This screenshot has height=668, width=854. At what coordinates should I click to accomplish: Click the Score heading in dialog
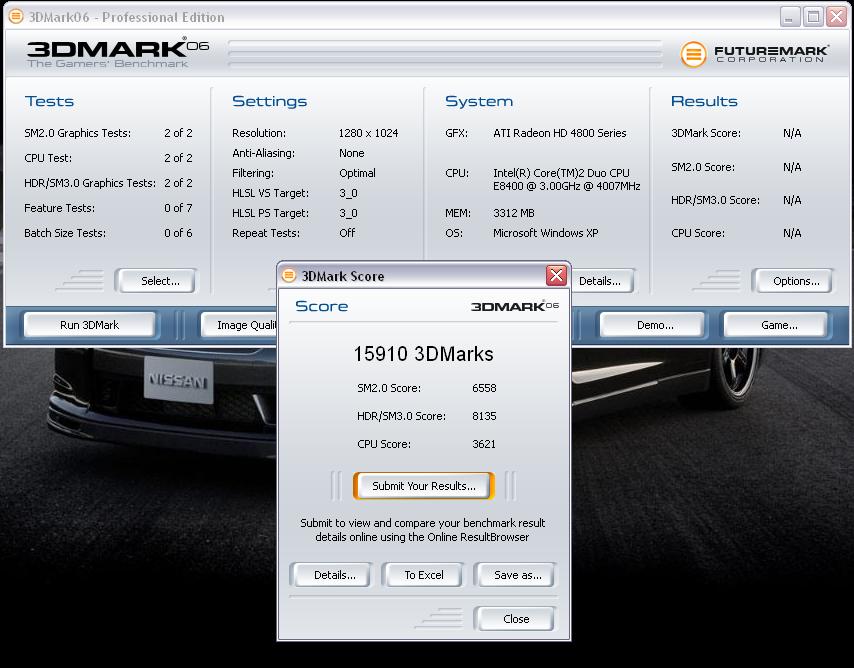point(321,306)
